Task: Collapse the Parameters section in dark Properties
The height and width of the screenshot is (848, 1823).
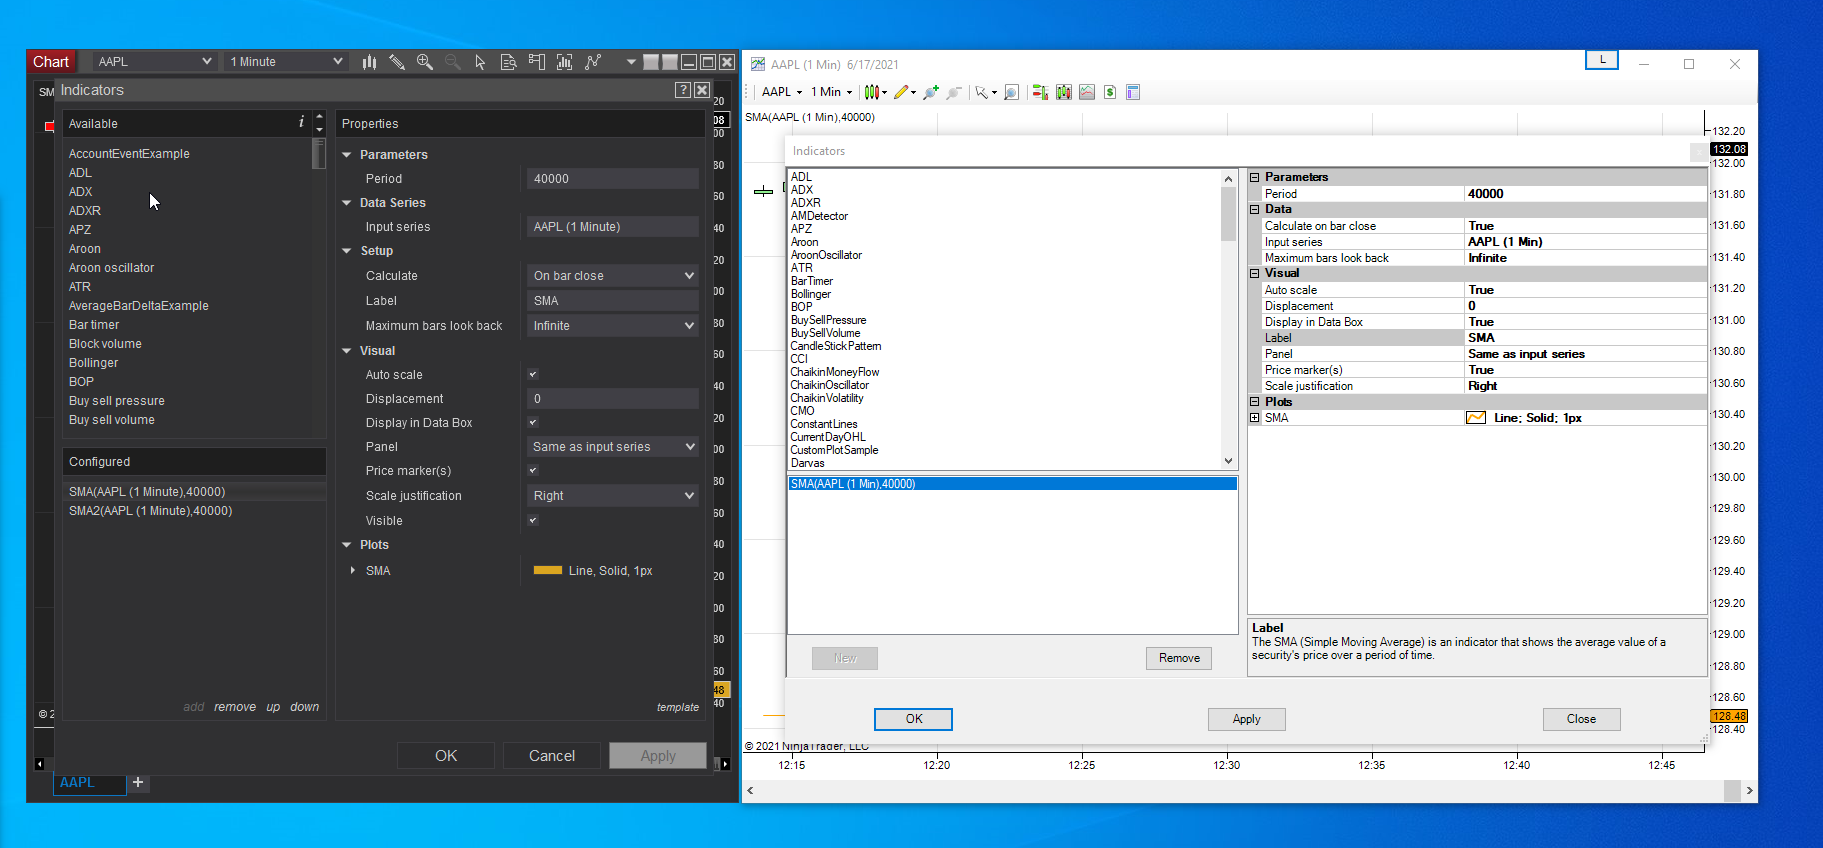Action: tap(347, 155)
